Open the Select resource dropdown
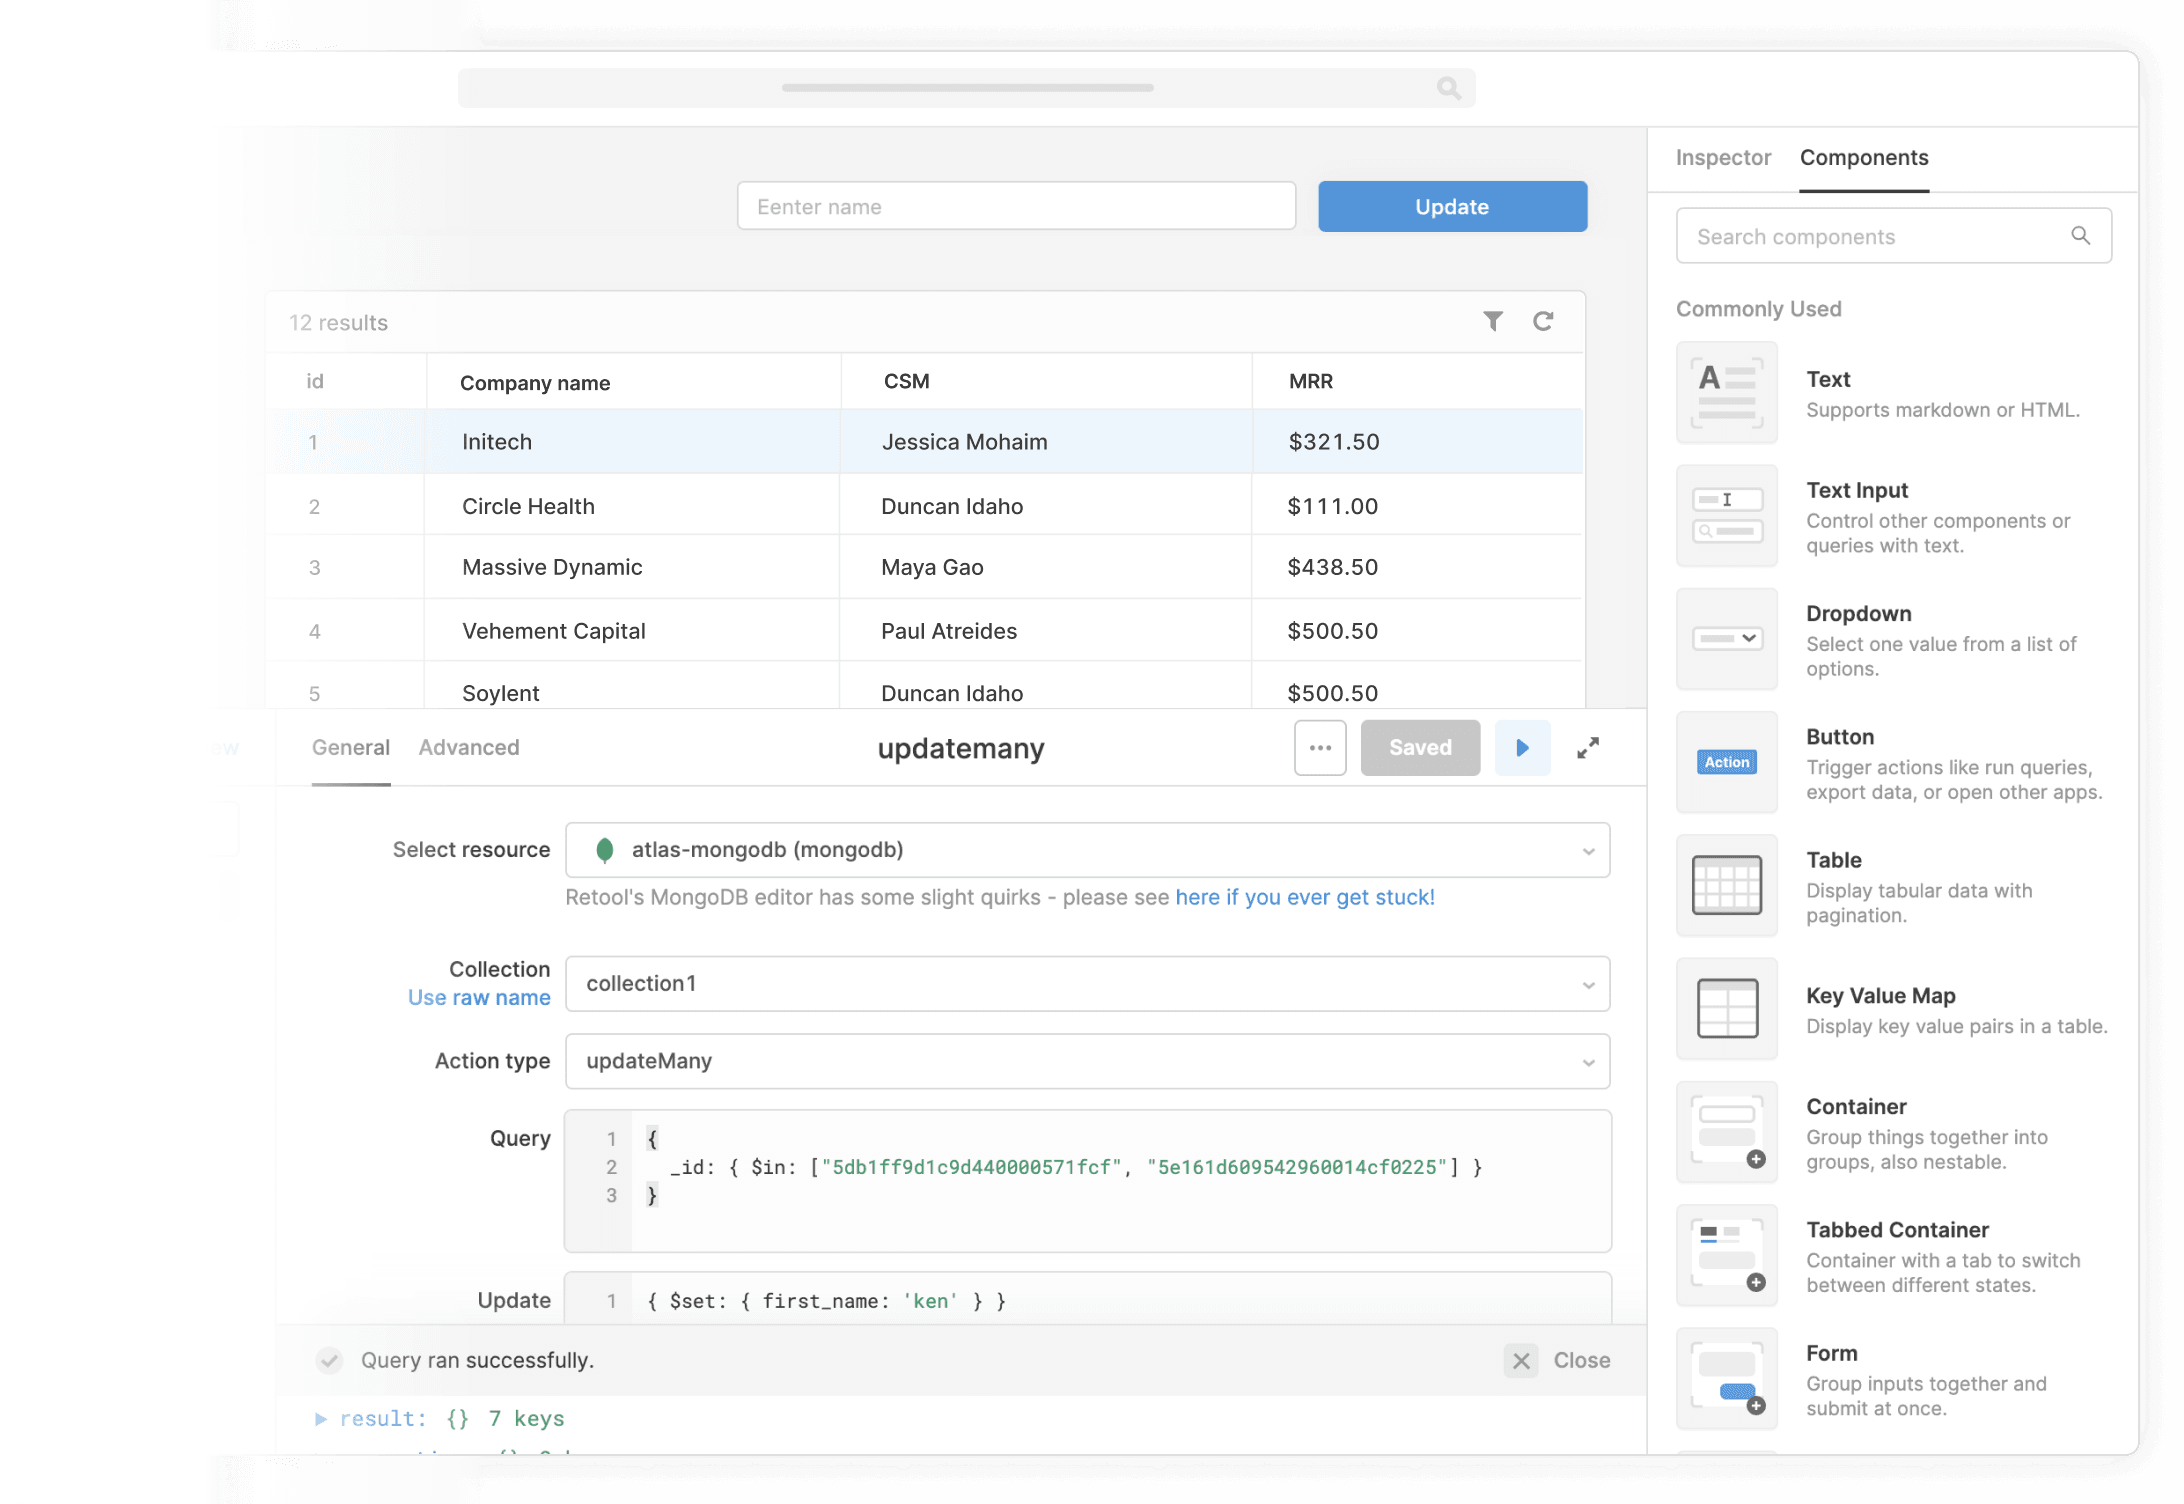This screenshot has width=2184, height=1504. tap(1589, 850)
